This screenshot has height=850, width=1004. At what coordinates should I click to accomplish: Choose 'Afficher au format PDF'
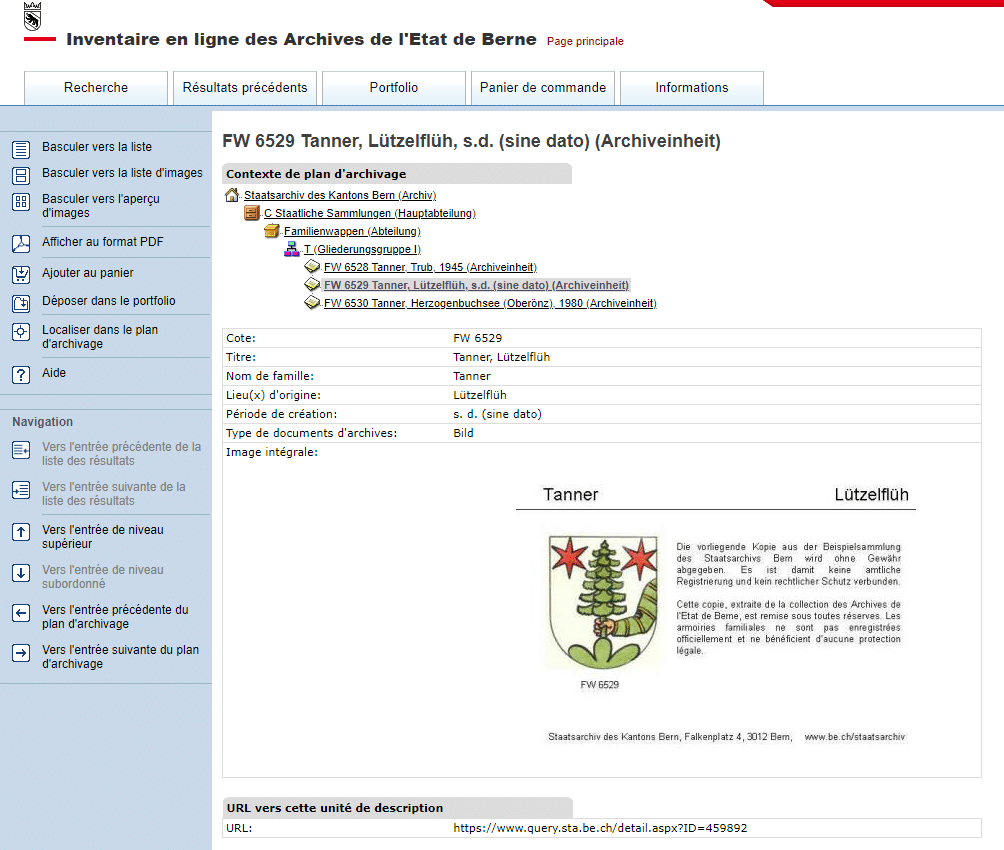tap(102, 241)
